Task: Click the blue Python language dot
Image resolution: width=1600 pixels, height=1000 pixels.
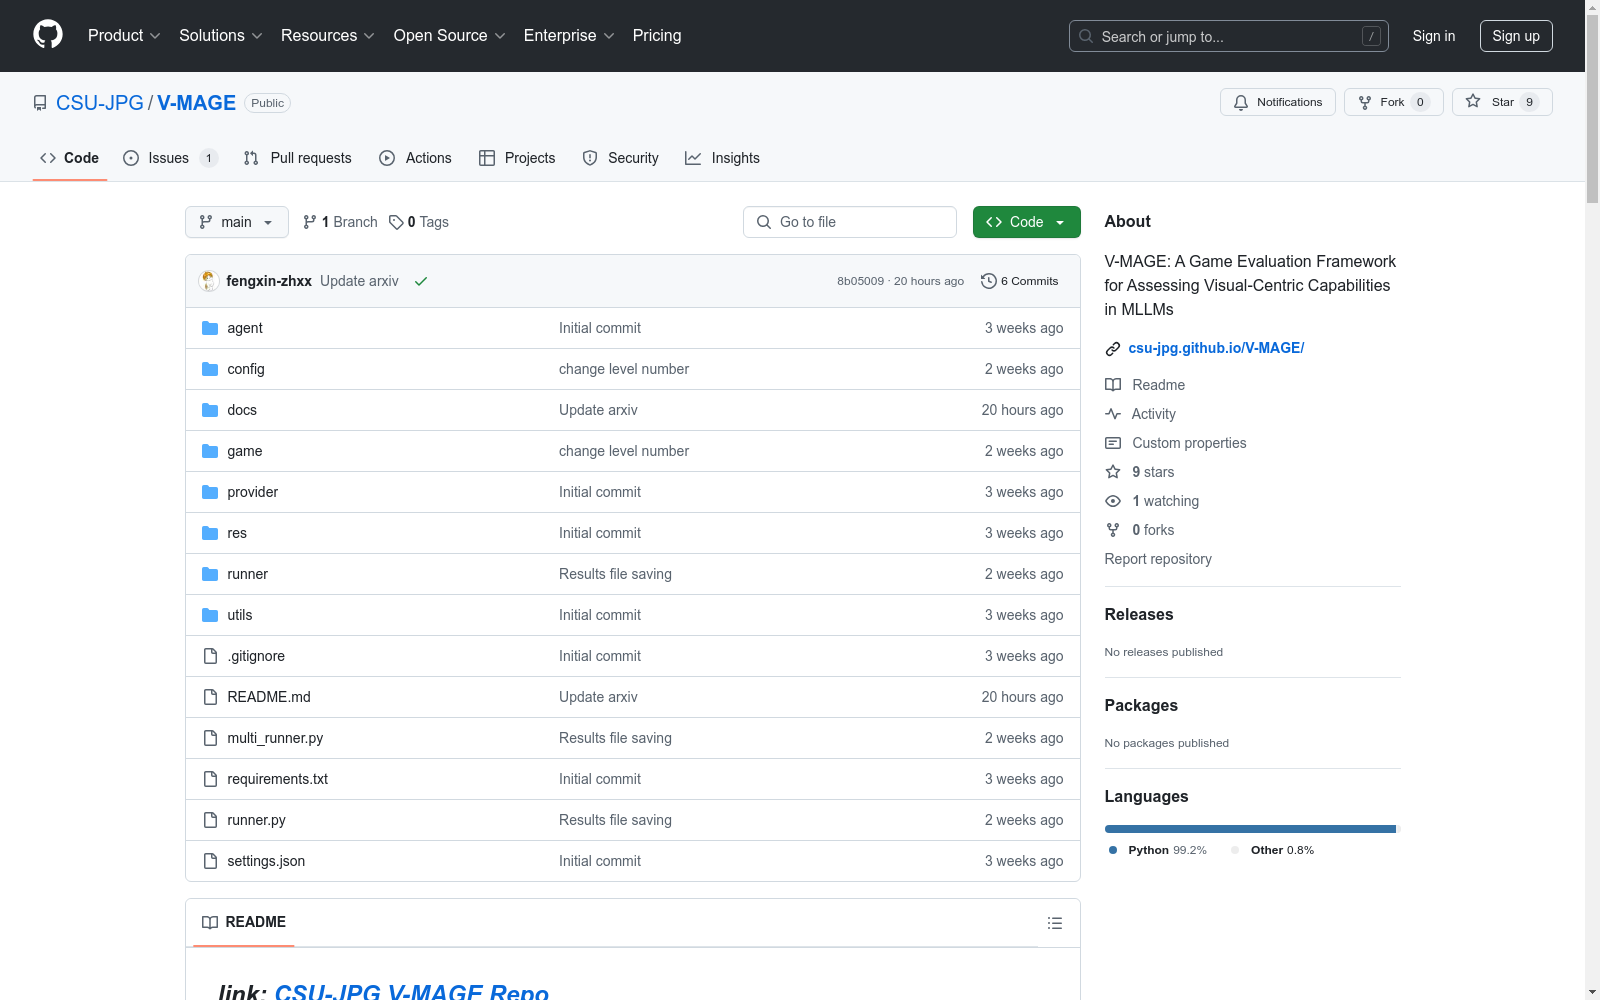Action: click(1113, 850)
